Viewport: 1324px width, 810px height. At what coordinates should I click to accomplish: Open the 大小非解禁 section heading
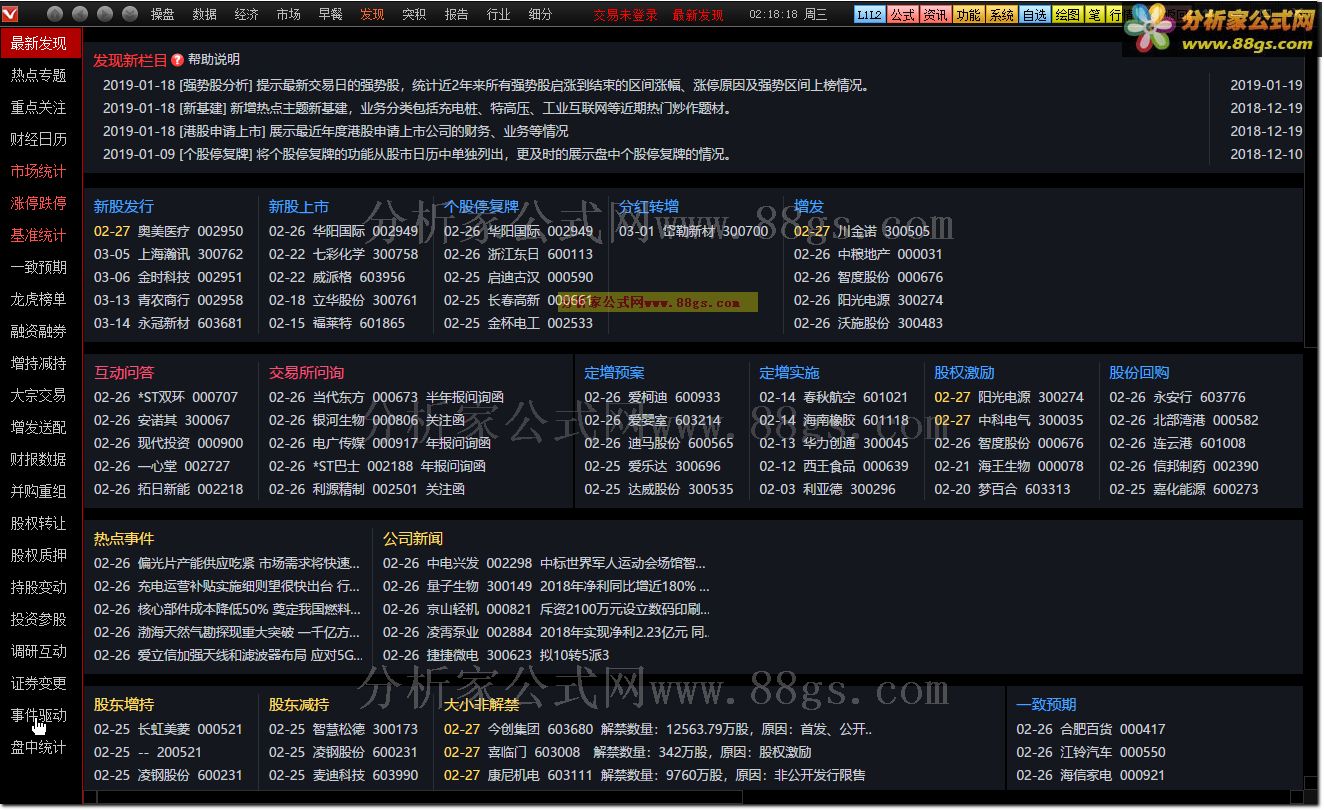tap(482, 704)
